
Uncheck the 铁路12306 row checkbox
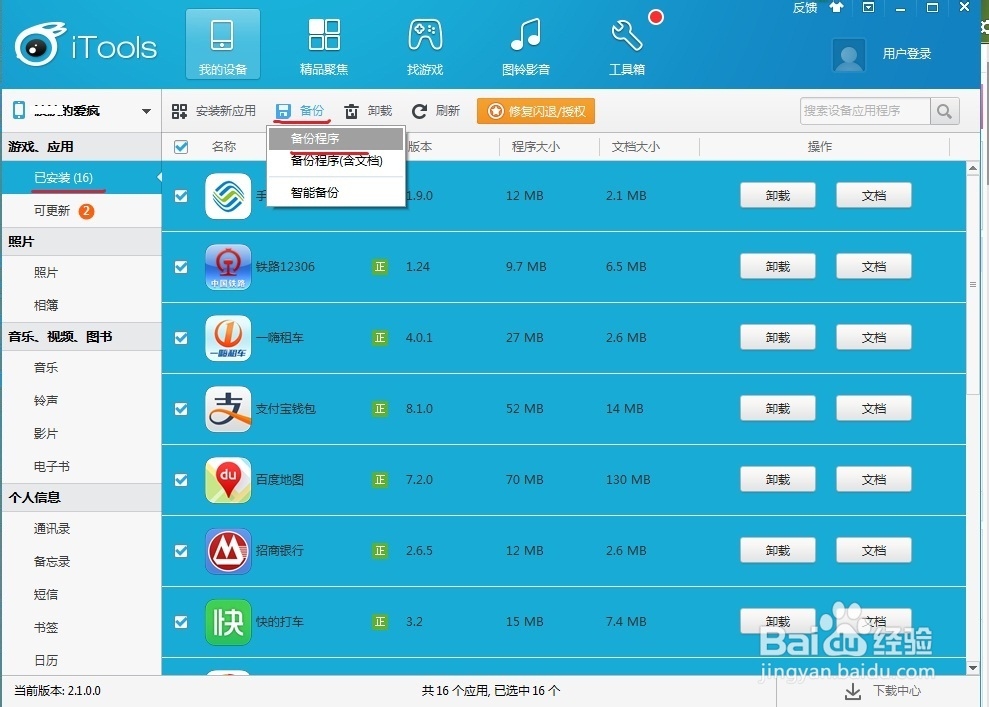click(181, 266)
